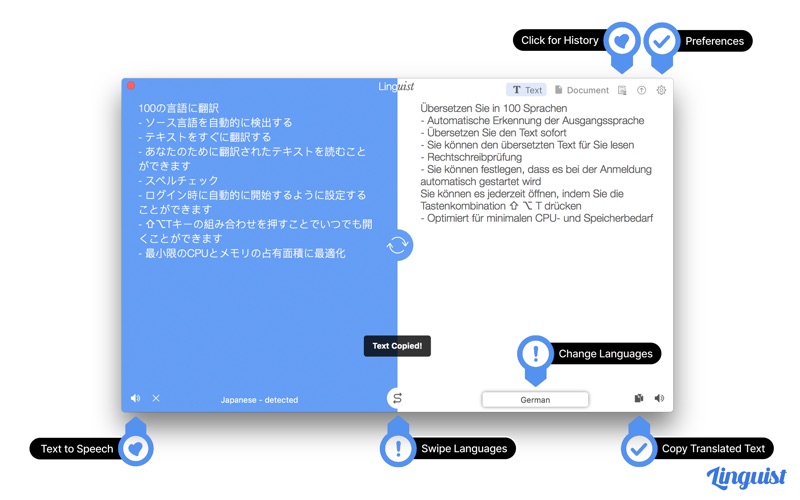Click "- Automatische Erkennung der Ausgangssprache" line
Image resolution: width=800 pixels, height=500 pixels.
(532, 120)
